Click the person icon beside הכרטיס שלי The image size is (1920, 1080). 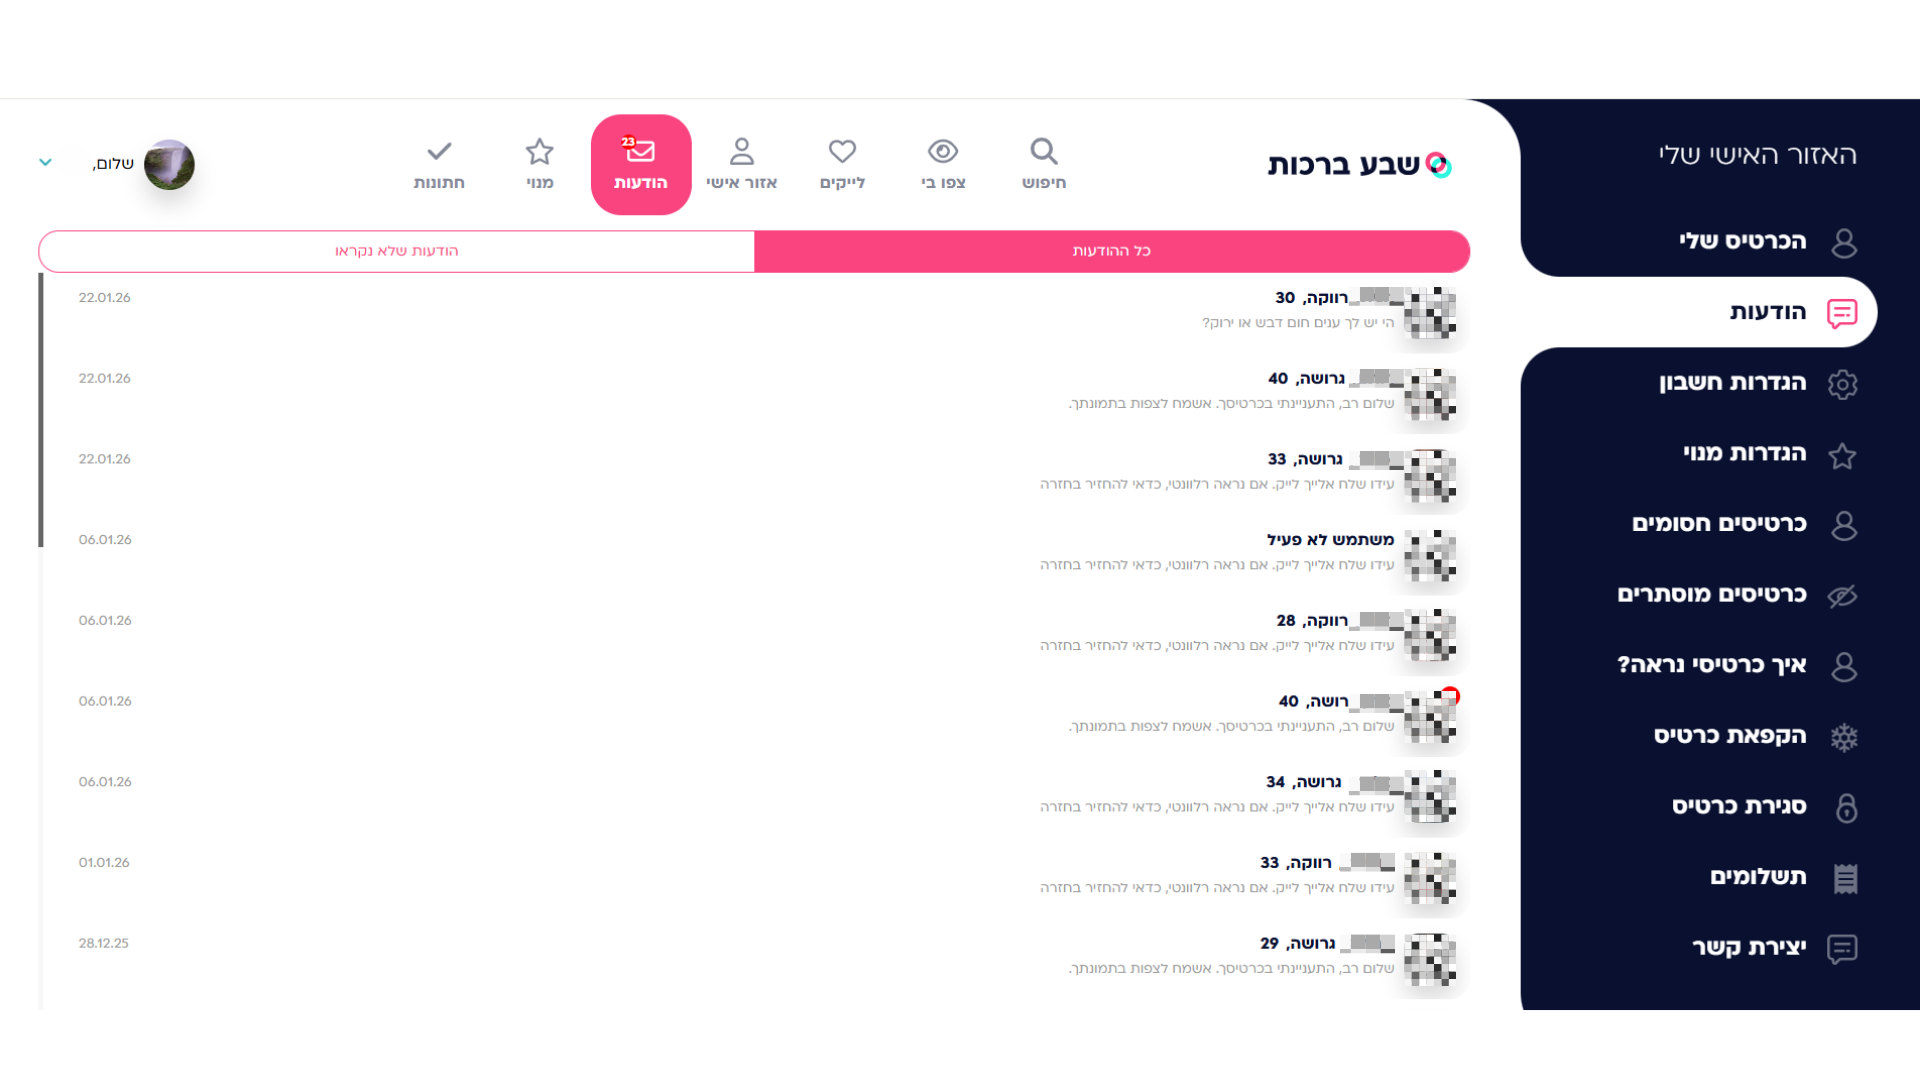(1843, 242)
